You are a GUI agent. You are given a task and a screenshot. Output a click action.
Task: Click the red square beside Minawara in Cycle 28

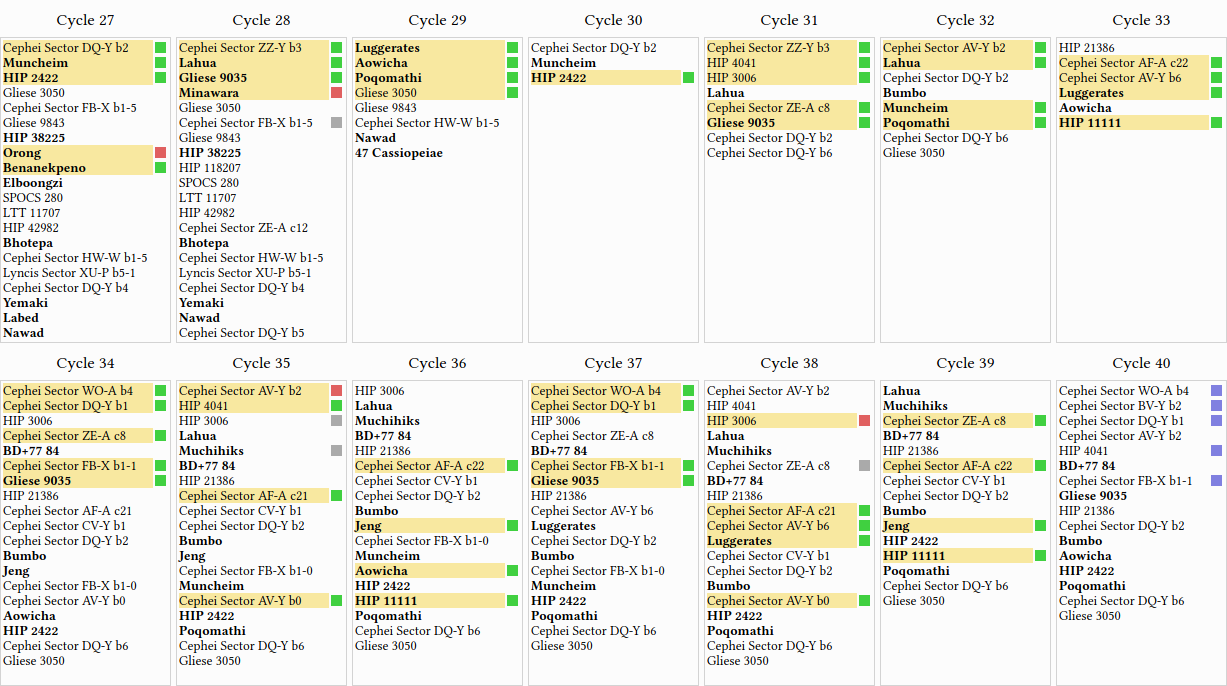(336, 93)
